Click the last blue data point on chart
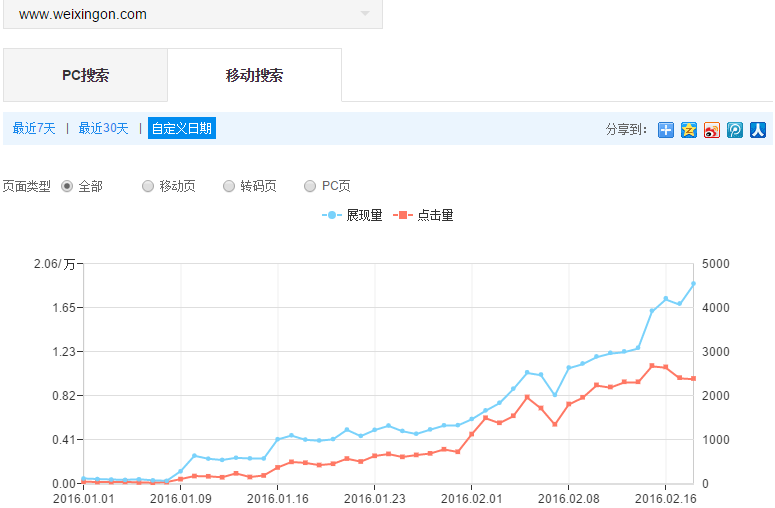 tap(693, 284)
